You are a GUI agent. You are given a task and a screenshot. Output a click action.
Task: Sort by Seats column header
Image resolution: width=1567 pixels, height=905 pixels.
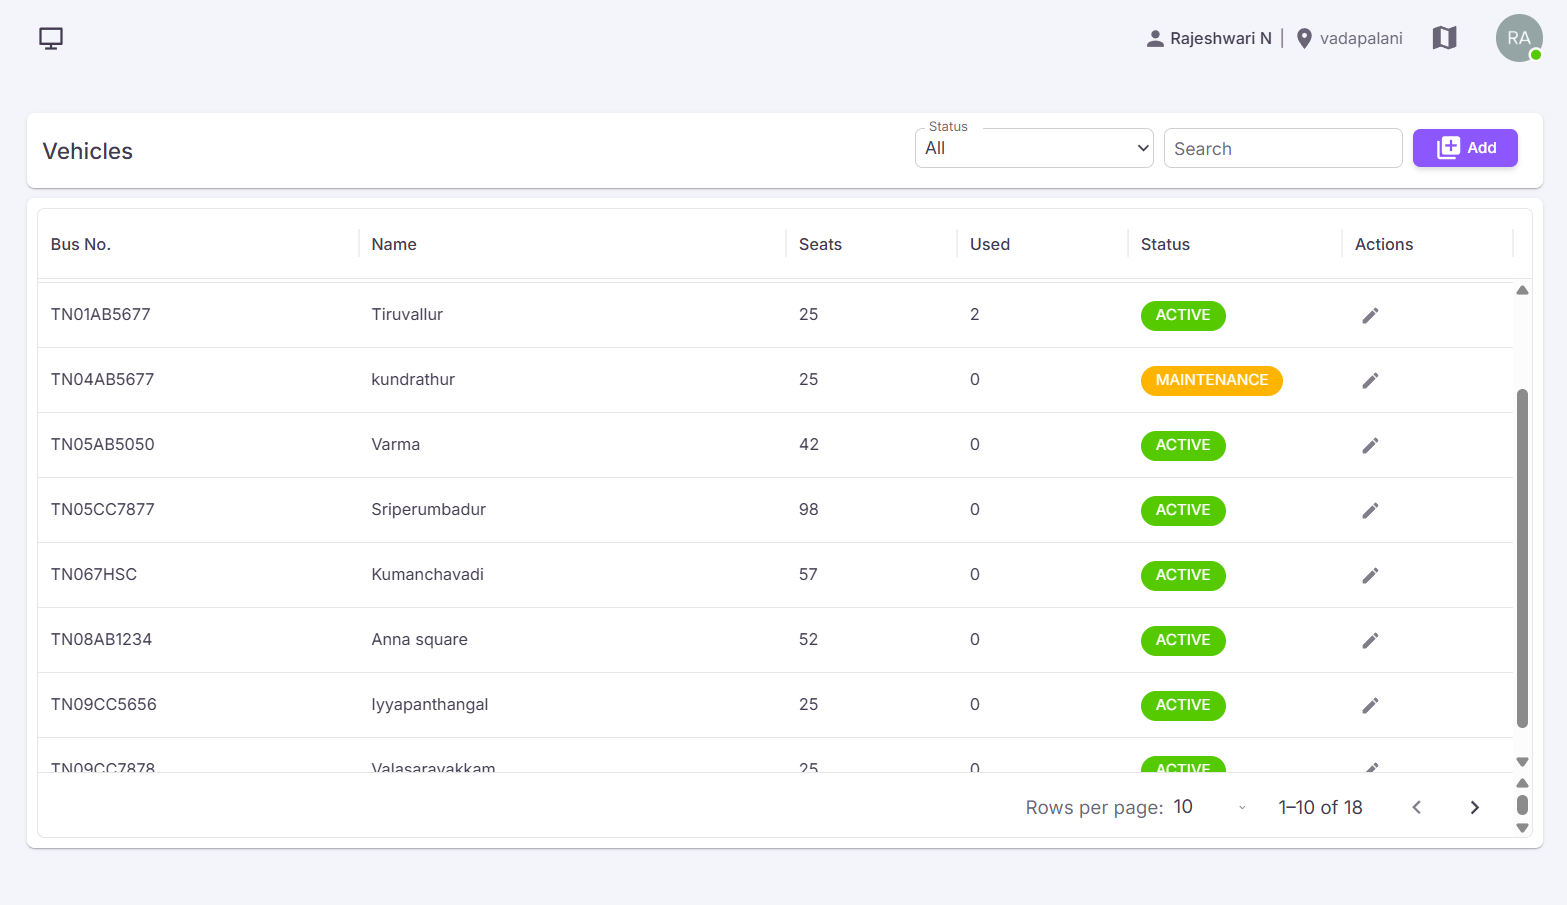(820, 244)
